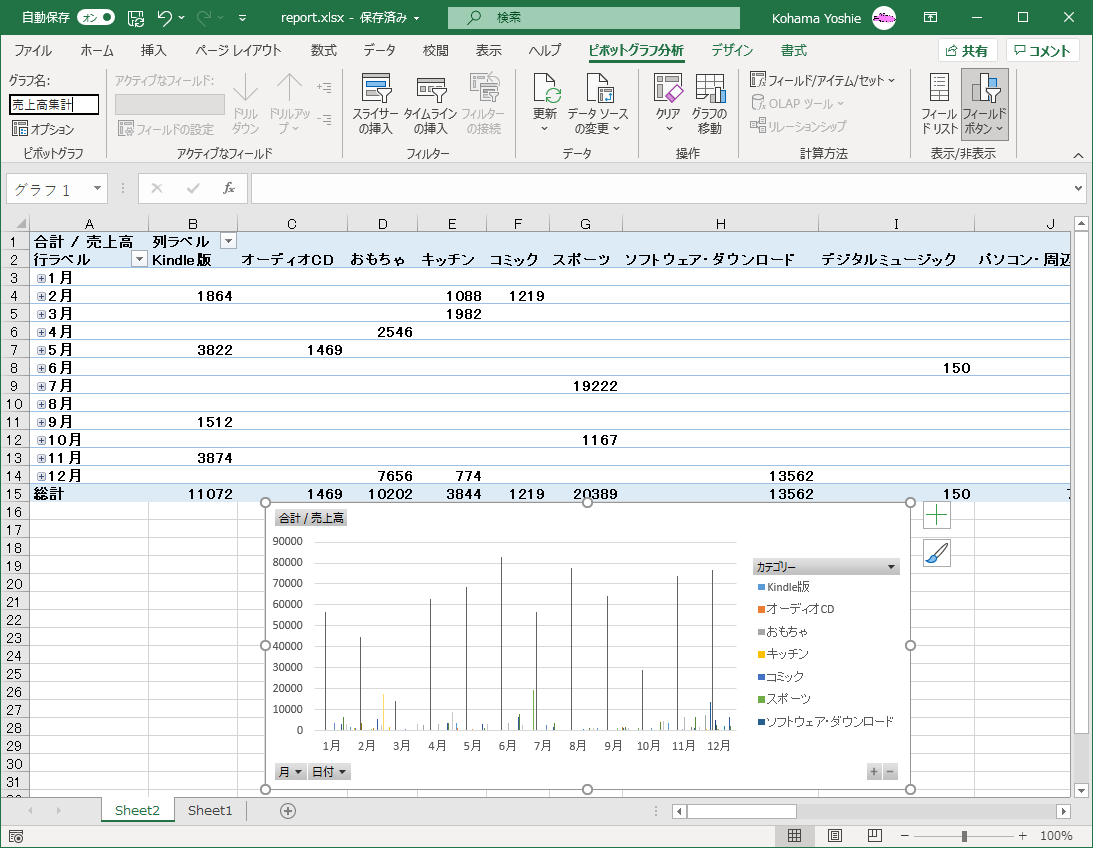
Task: Open Change Data Source tool
Action: [x=600, y=92]
